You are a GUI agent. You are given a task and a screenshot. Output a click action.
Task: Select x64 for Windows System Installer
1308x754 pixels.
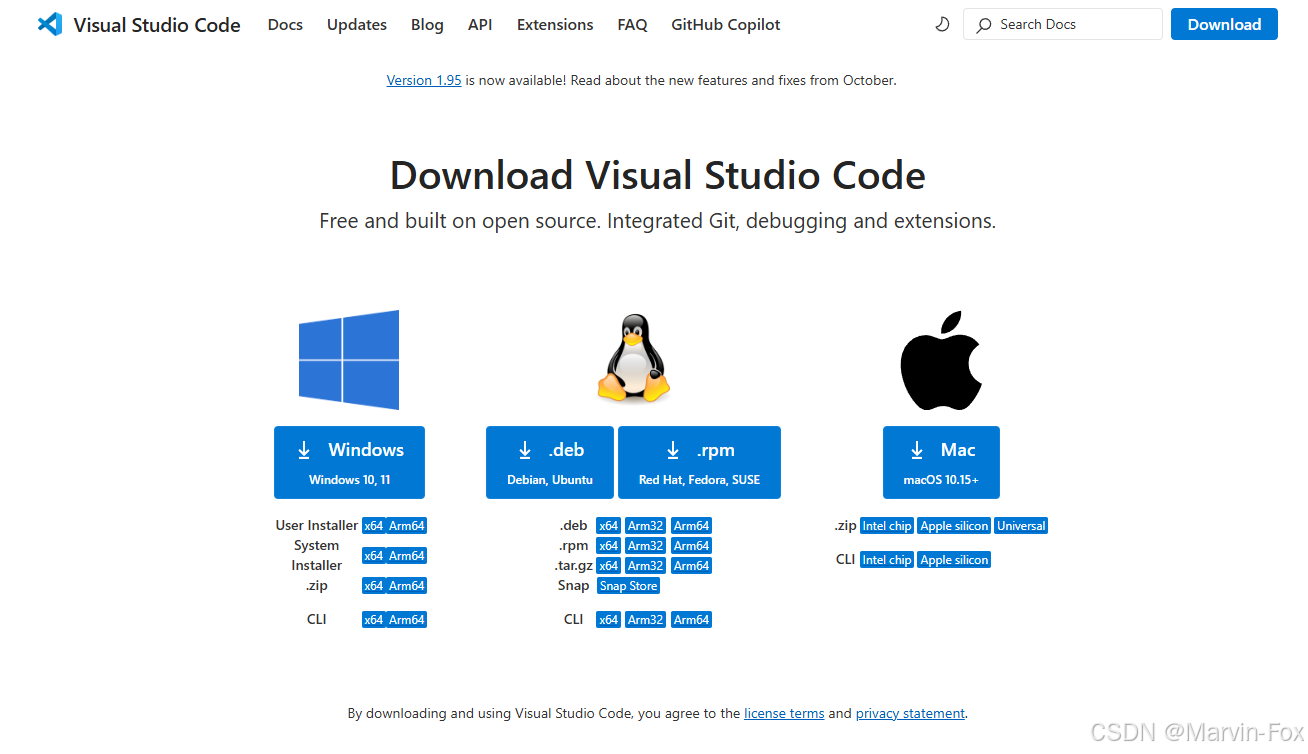(374, 556)
